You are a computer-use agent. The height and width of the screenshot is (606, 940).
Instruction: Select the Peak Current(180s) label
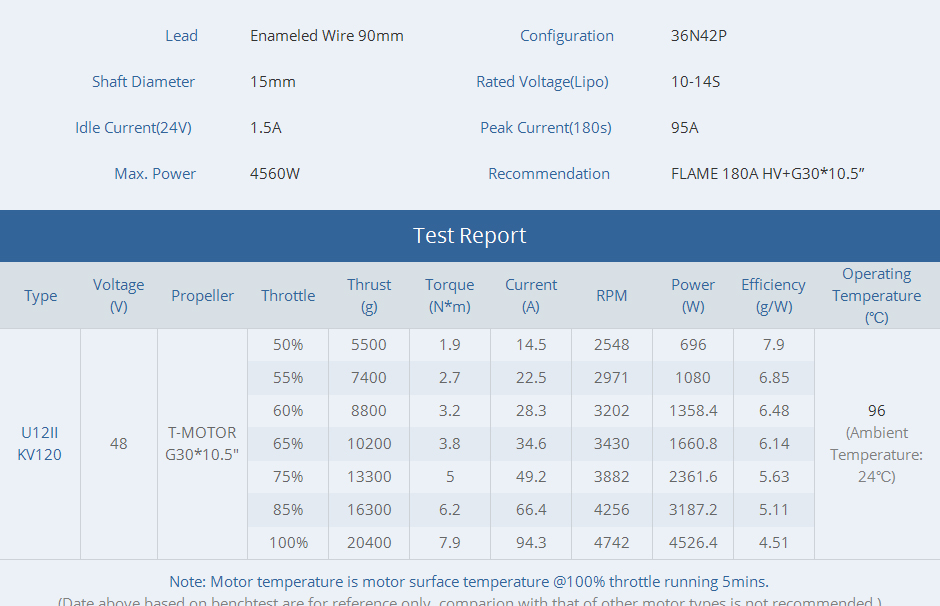point(545,128)
